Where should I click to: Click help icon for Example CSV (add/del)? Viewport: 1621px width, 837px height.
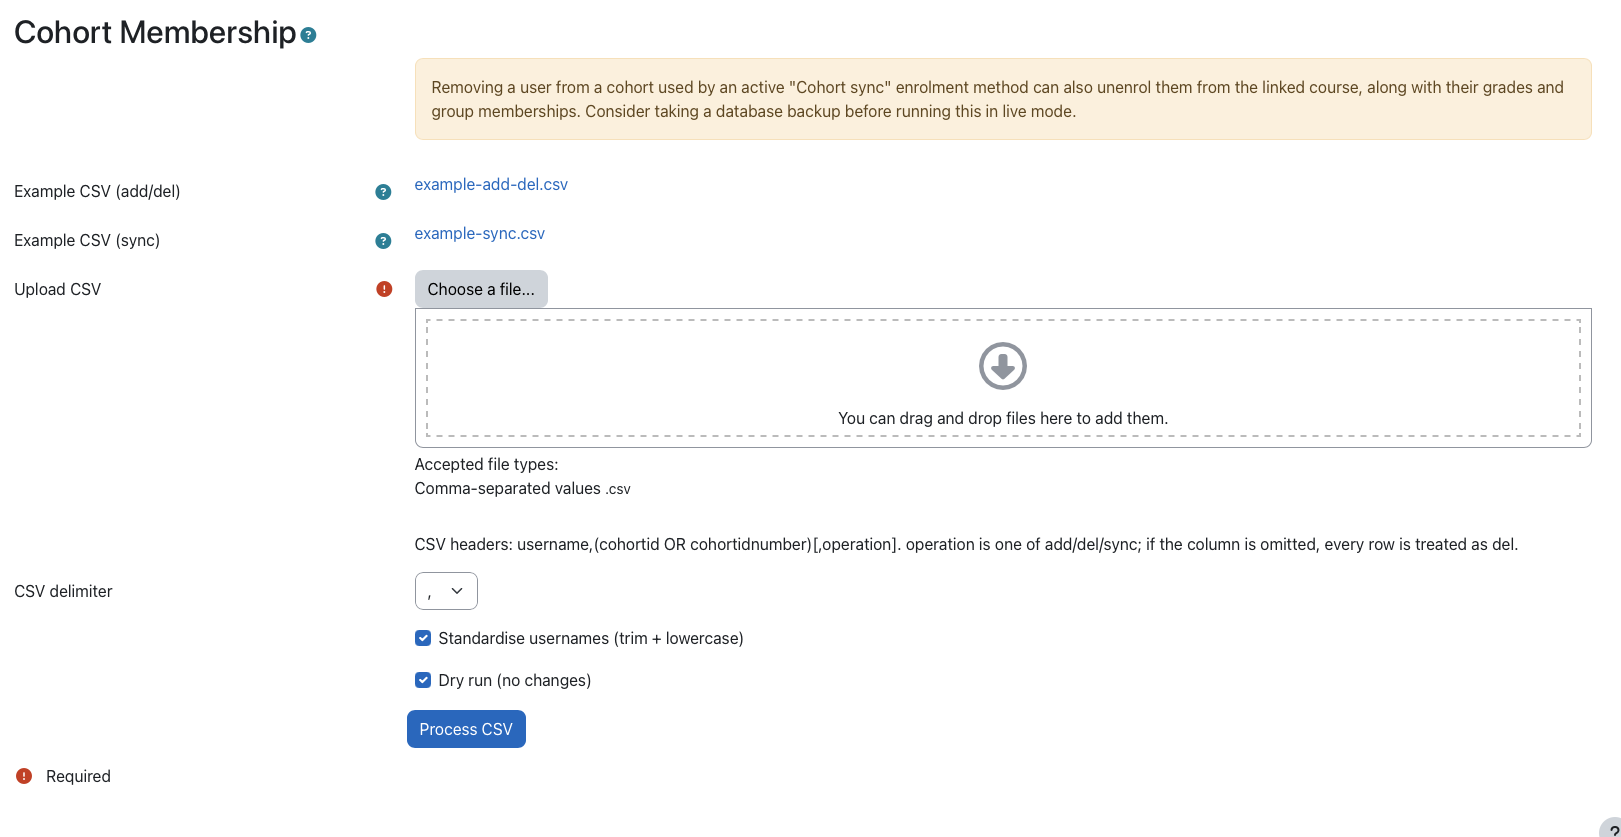click(x=383, y=192)
